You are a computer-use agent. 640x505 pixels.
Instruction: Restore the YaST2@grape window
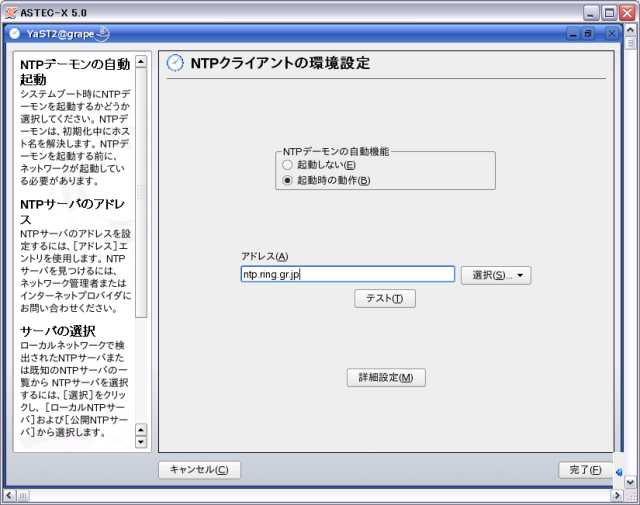tap(588, 33)
